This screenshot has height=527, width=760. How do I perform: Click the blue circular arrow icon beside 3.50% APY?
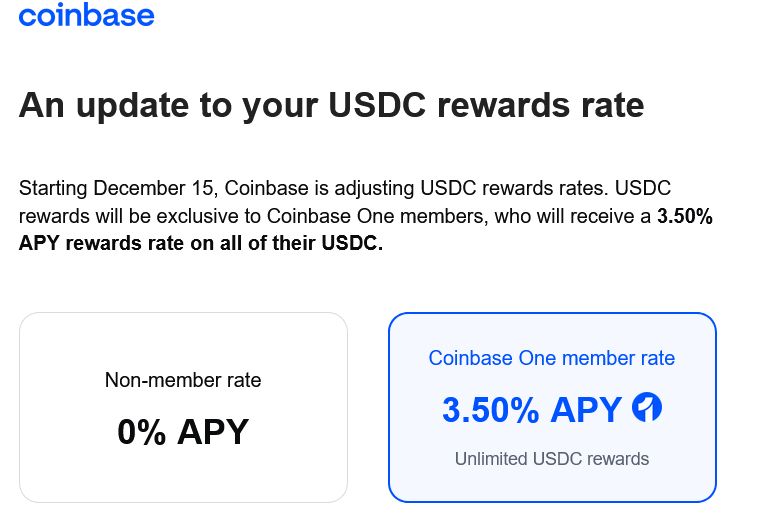pyautogui.click(x=647, y=407)
